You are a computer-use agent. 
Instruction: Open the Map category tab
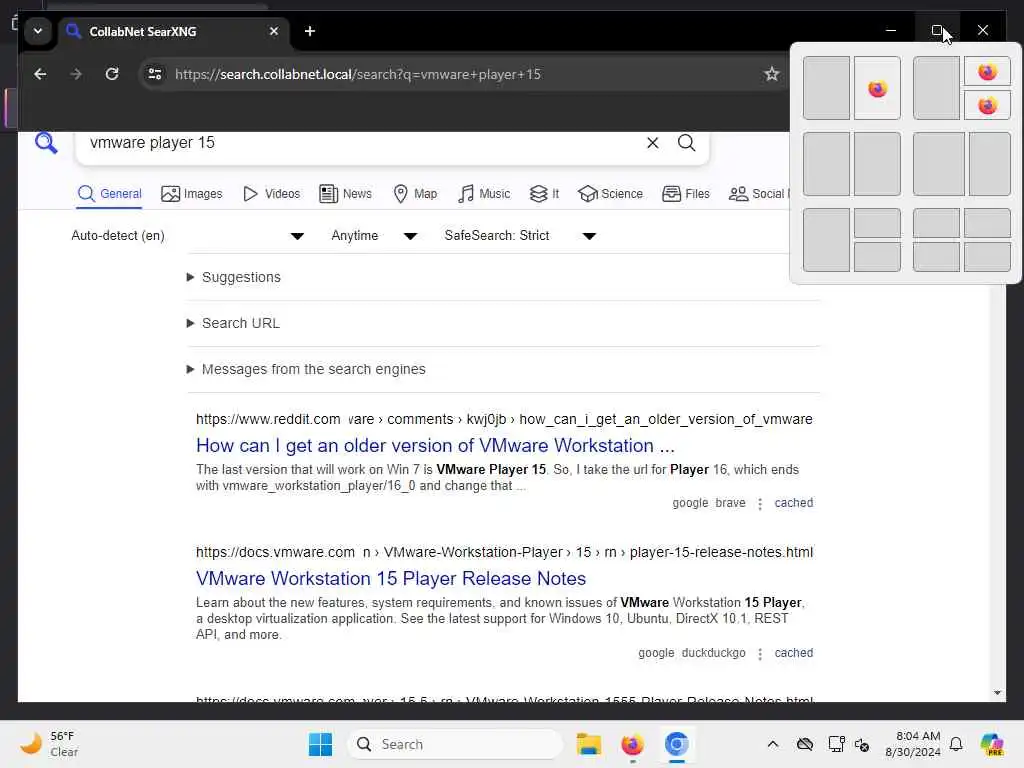(415, 194)
